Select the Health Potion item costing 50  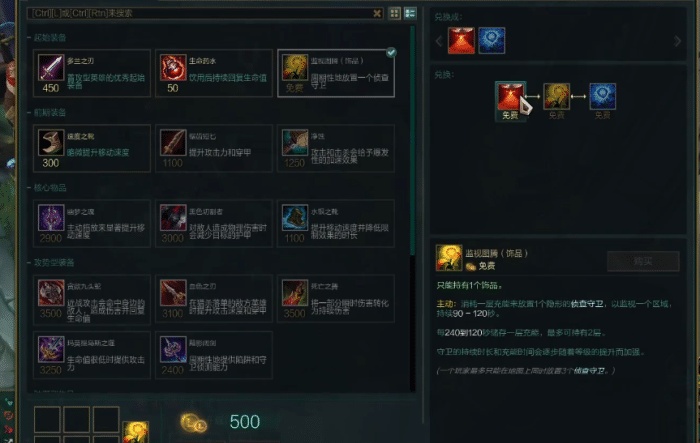coord(214,74)
